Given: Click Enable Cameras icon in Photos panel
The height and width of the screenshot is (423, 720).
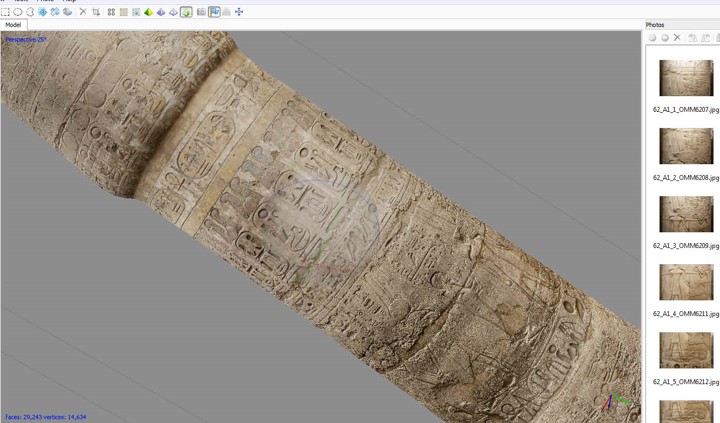Looking at the screenshot, I should (652, 38).
